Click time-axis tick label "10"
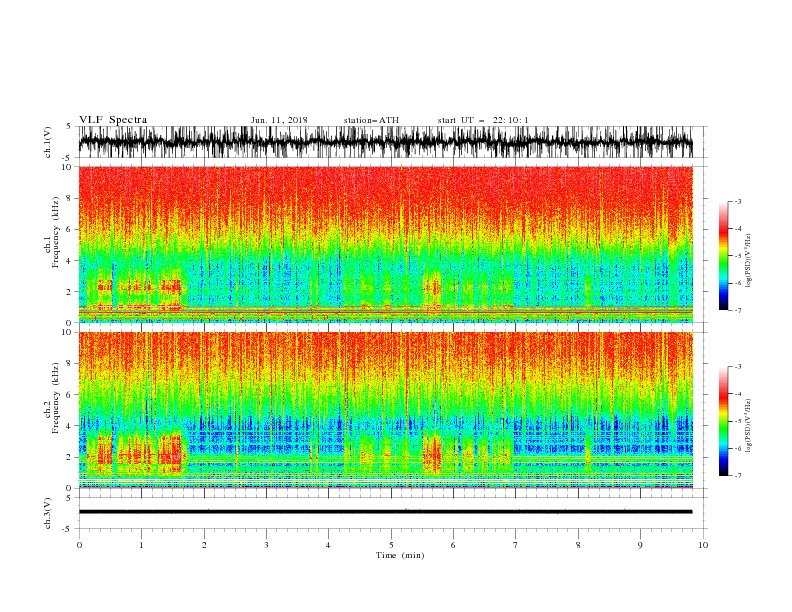Viewport: 792px width, 612px height. pos(703,545)
